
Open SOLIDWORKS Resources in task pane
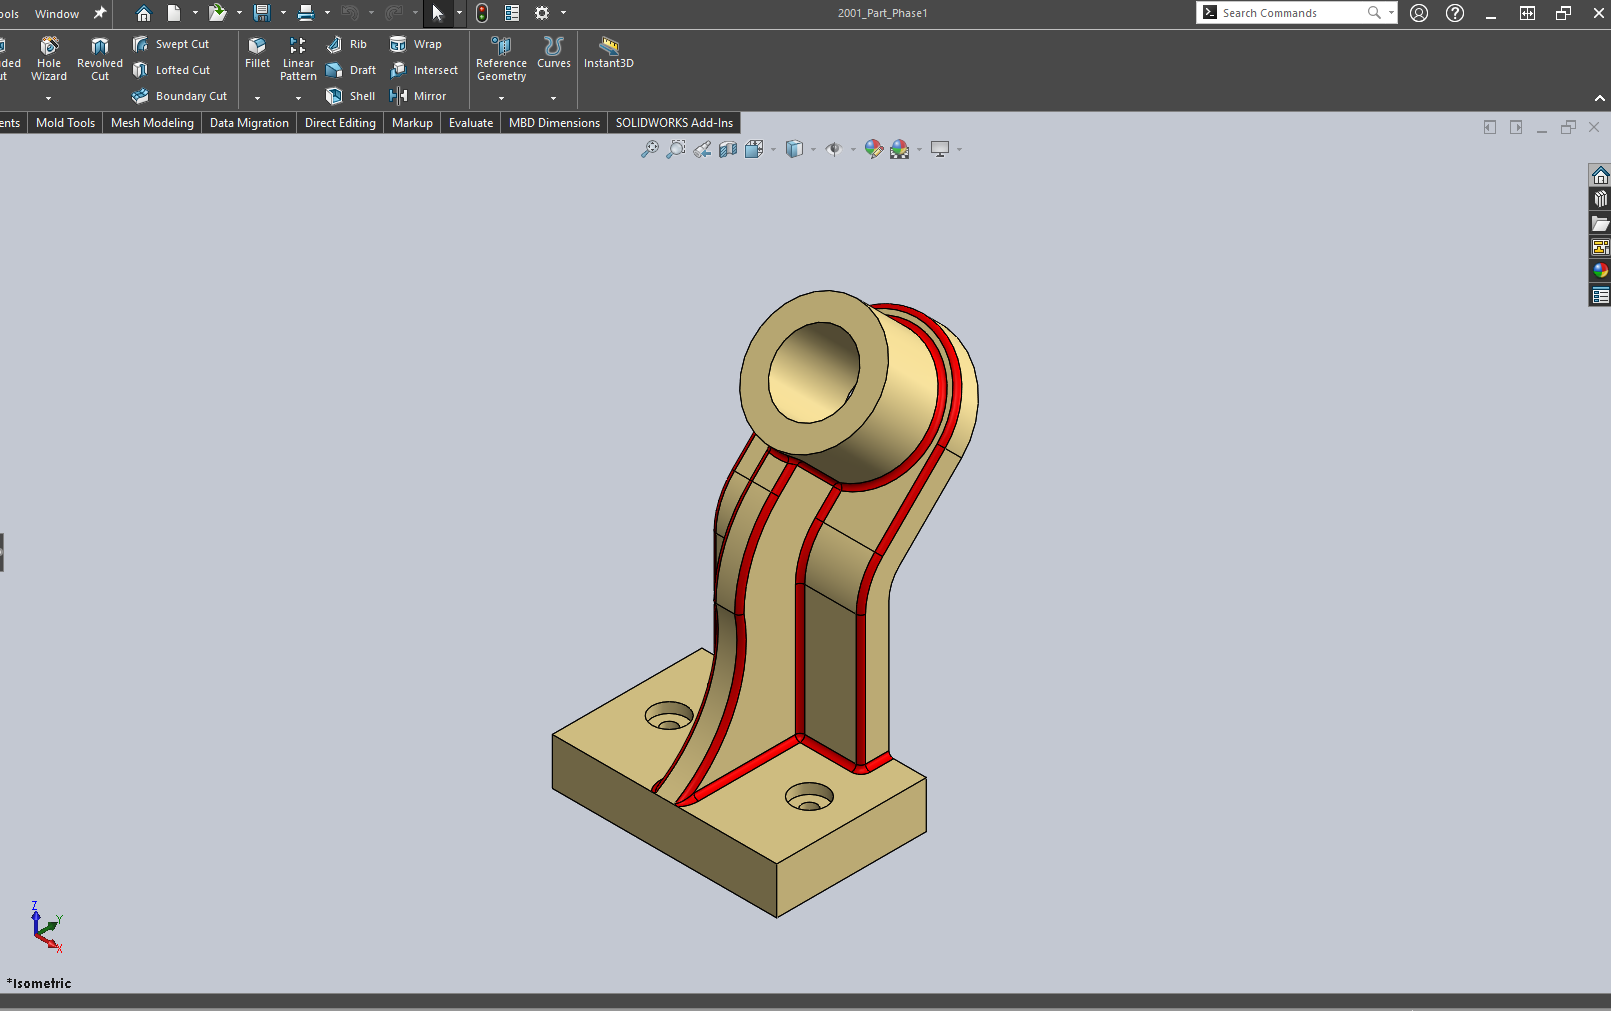(1600, 176)
